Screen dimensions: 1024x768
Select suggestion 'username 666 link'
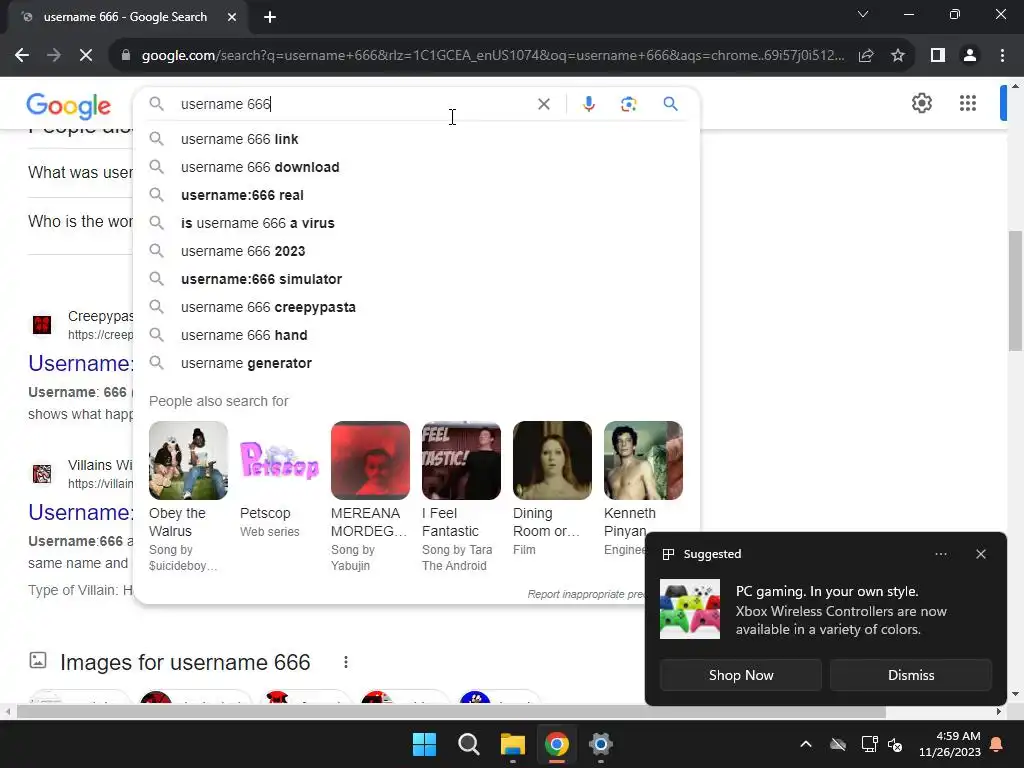point(417,139)
